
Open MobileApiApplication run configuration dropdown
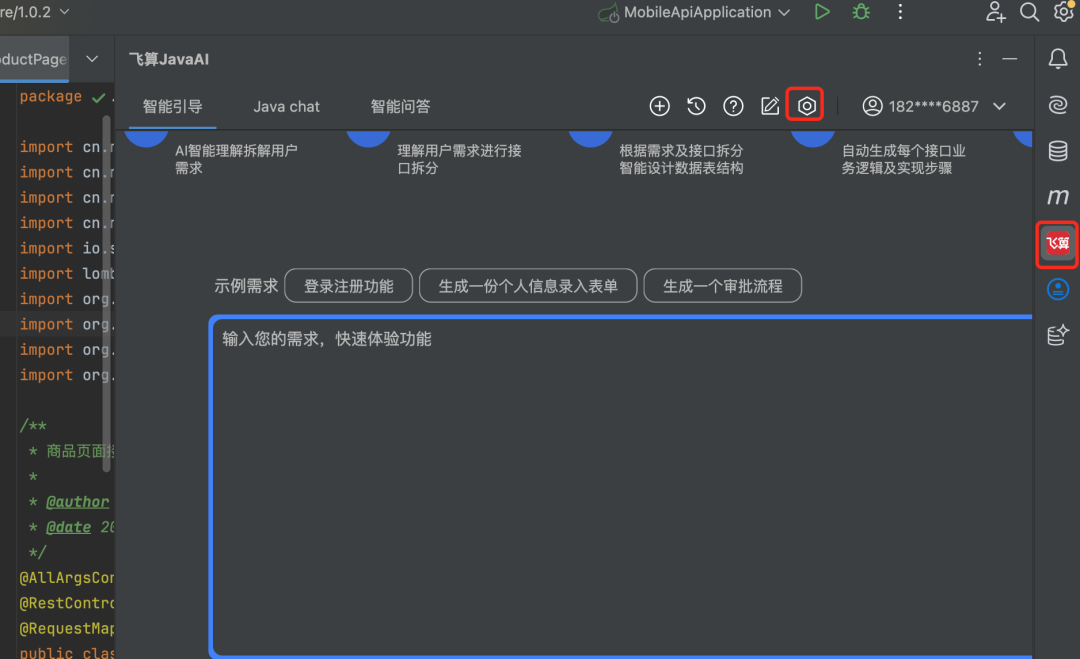(784, 12)
